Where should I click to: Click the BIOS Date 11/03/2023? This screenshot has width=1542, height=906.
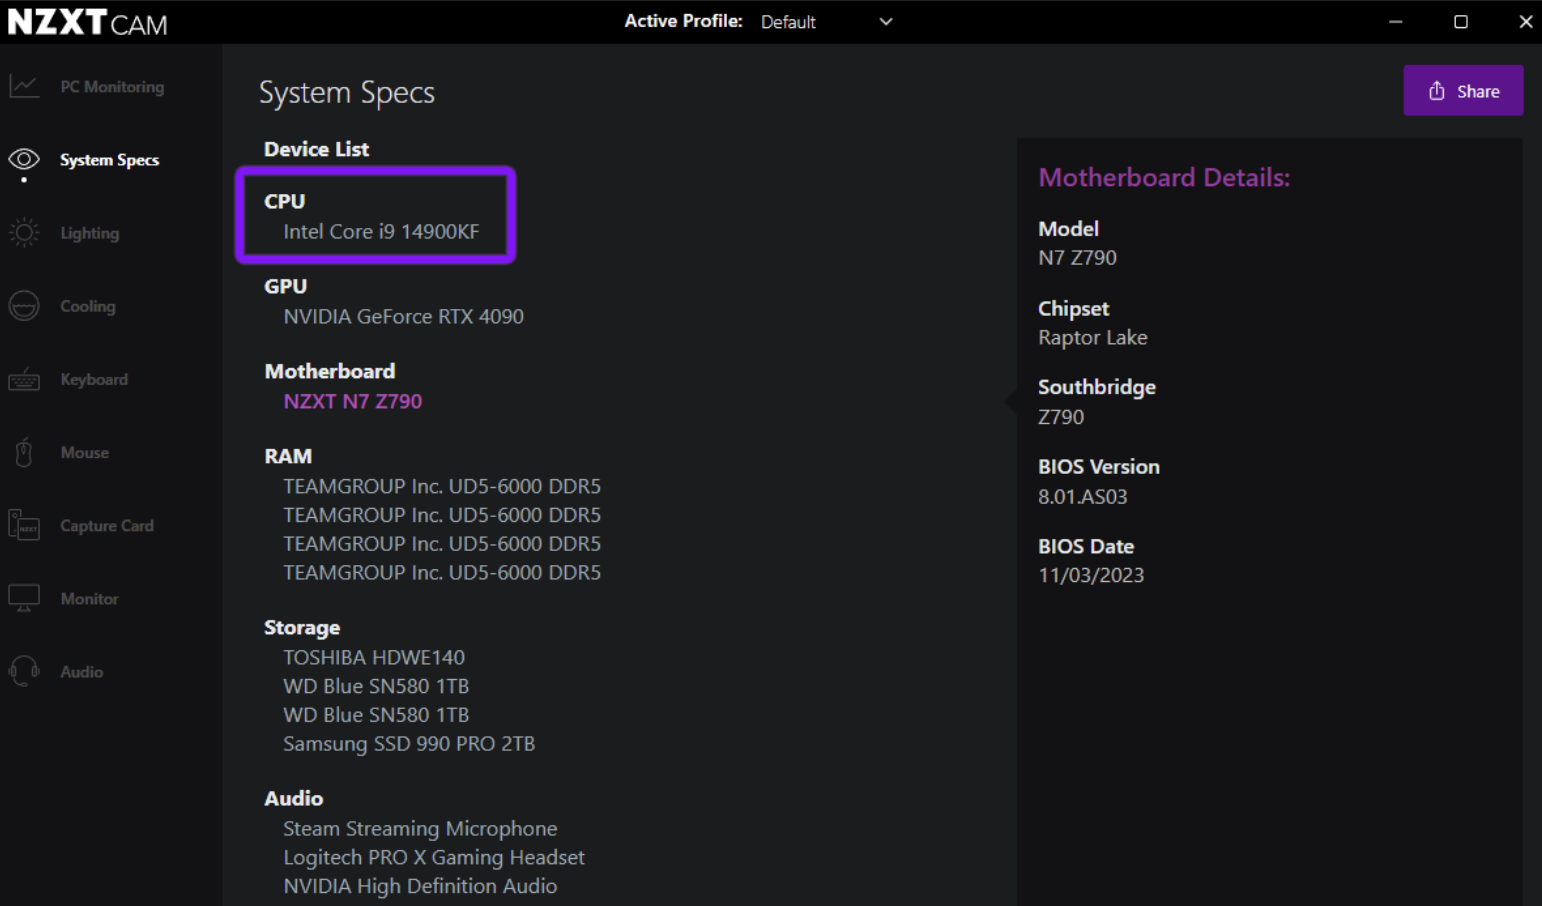coord(1091,576)
